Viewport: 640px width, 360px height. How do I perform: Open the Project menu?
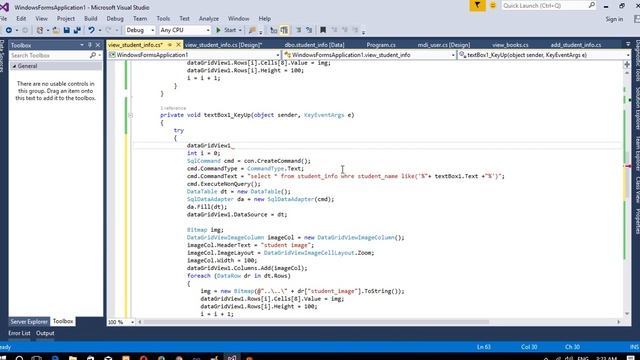66,19
